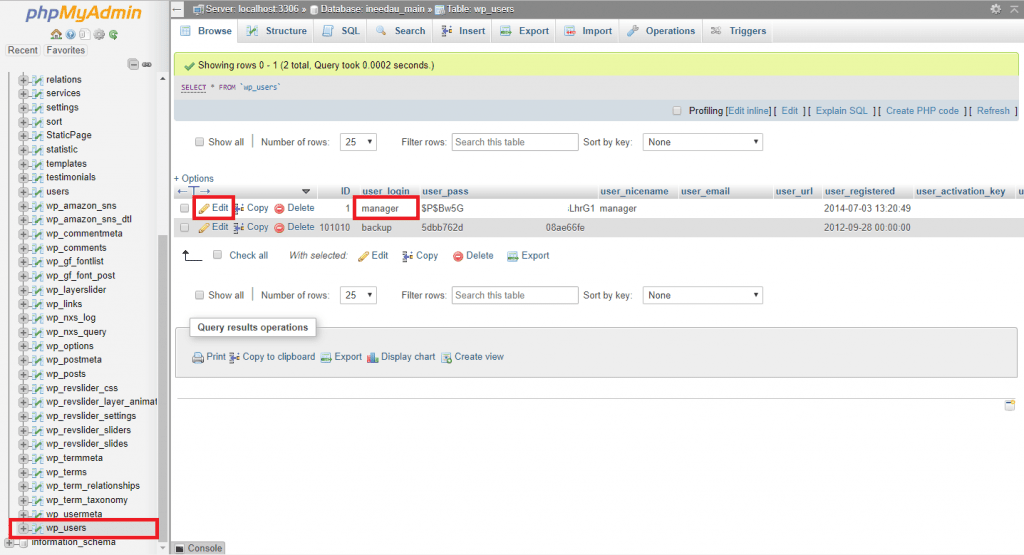Enable the Profiling checkbox
Screen dimensions: 1024x555
pyautogui.click(x=677, y=111)
